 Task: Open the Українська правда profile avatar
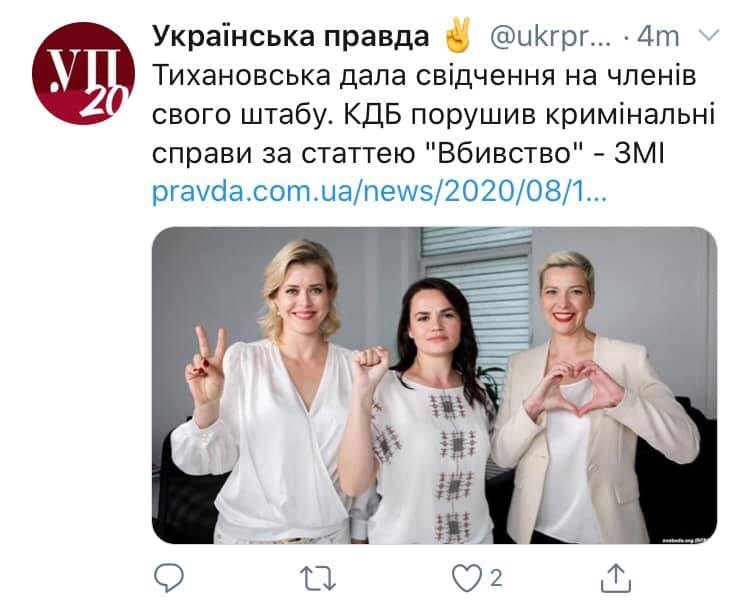(x=83, y=73)
